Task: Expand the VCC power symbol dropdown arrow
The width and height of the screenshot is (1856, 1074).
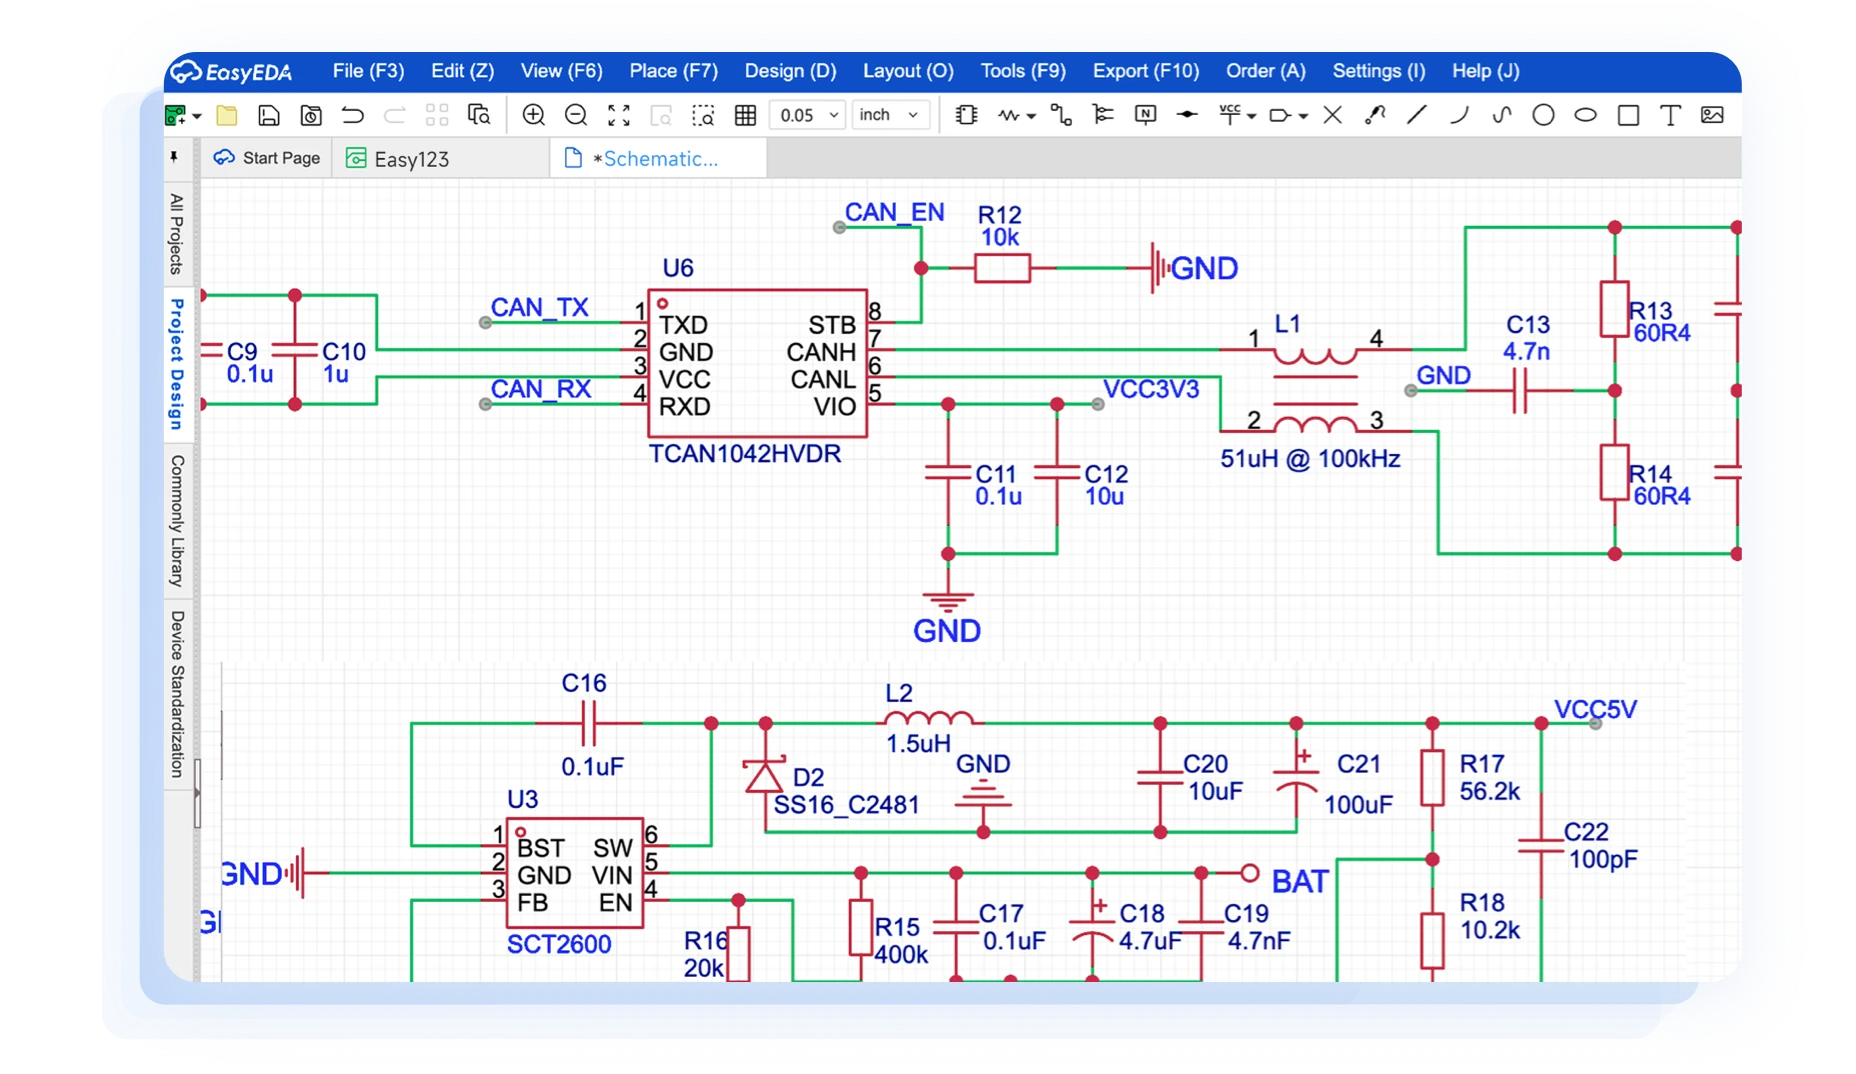Action: (1251, 117)
